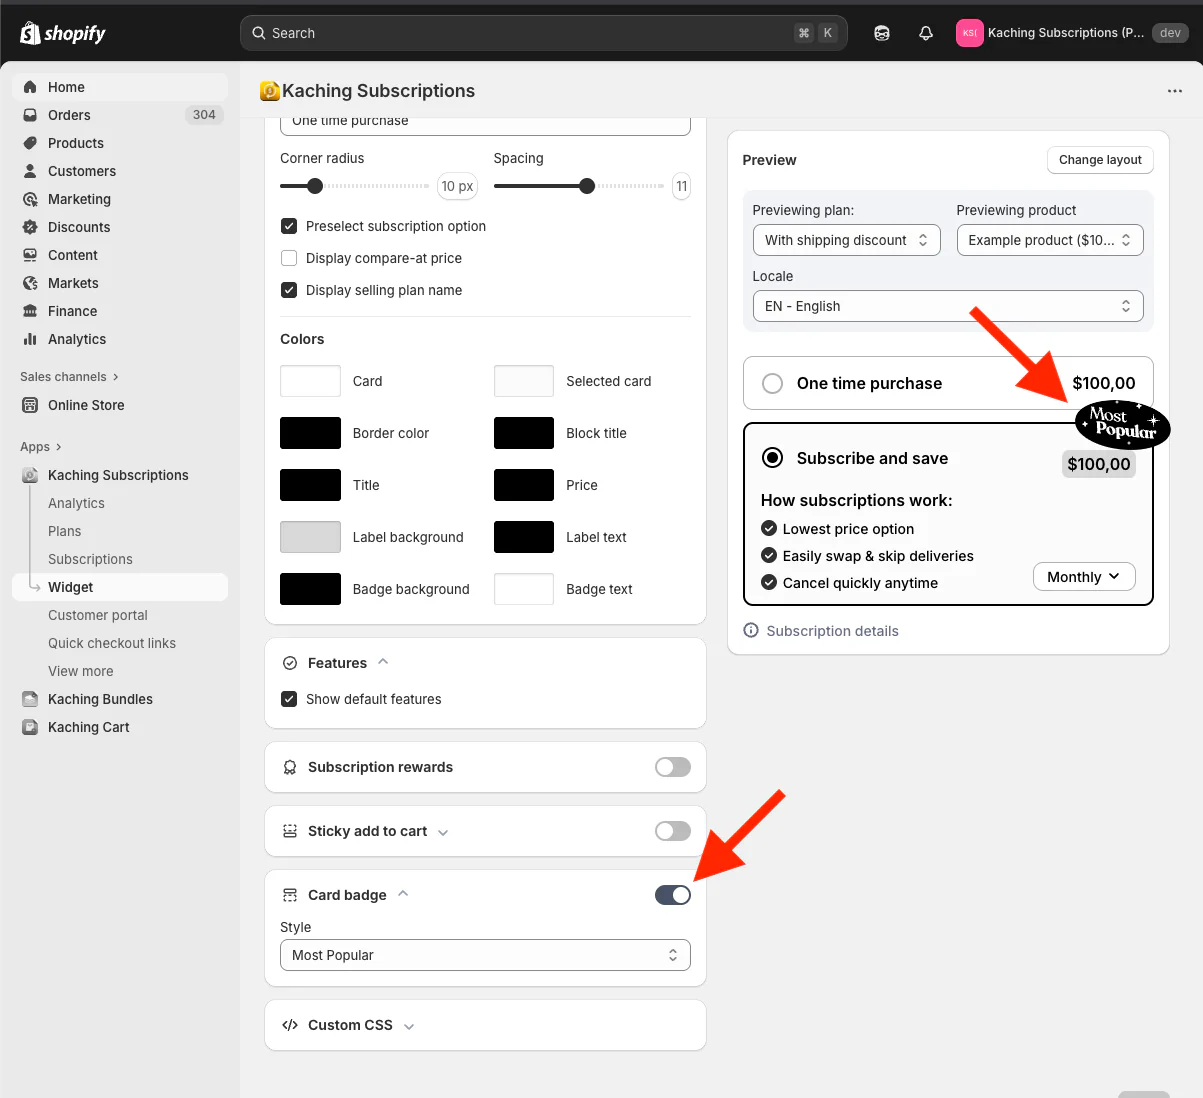Image resolution: width=1203 pixels, height=1098 pixels.
Task: Click the Home icon in sidebar
Action: pyautogui.click(x=30, y=87)
